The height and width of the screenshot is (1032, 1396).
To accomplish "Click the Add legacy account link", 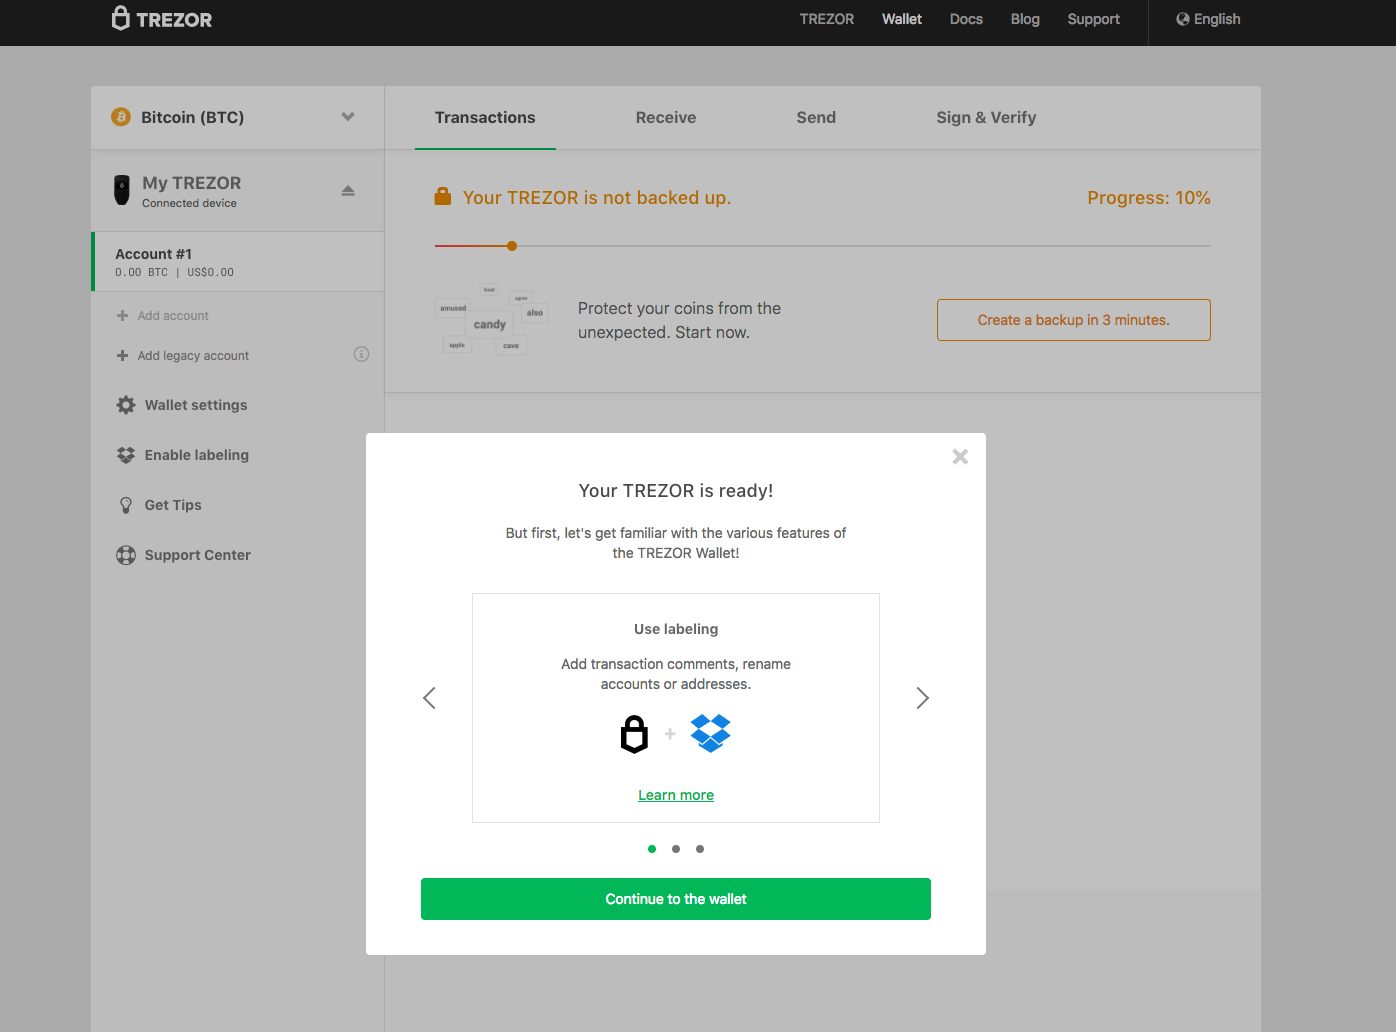I will (x=193, y=355).
